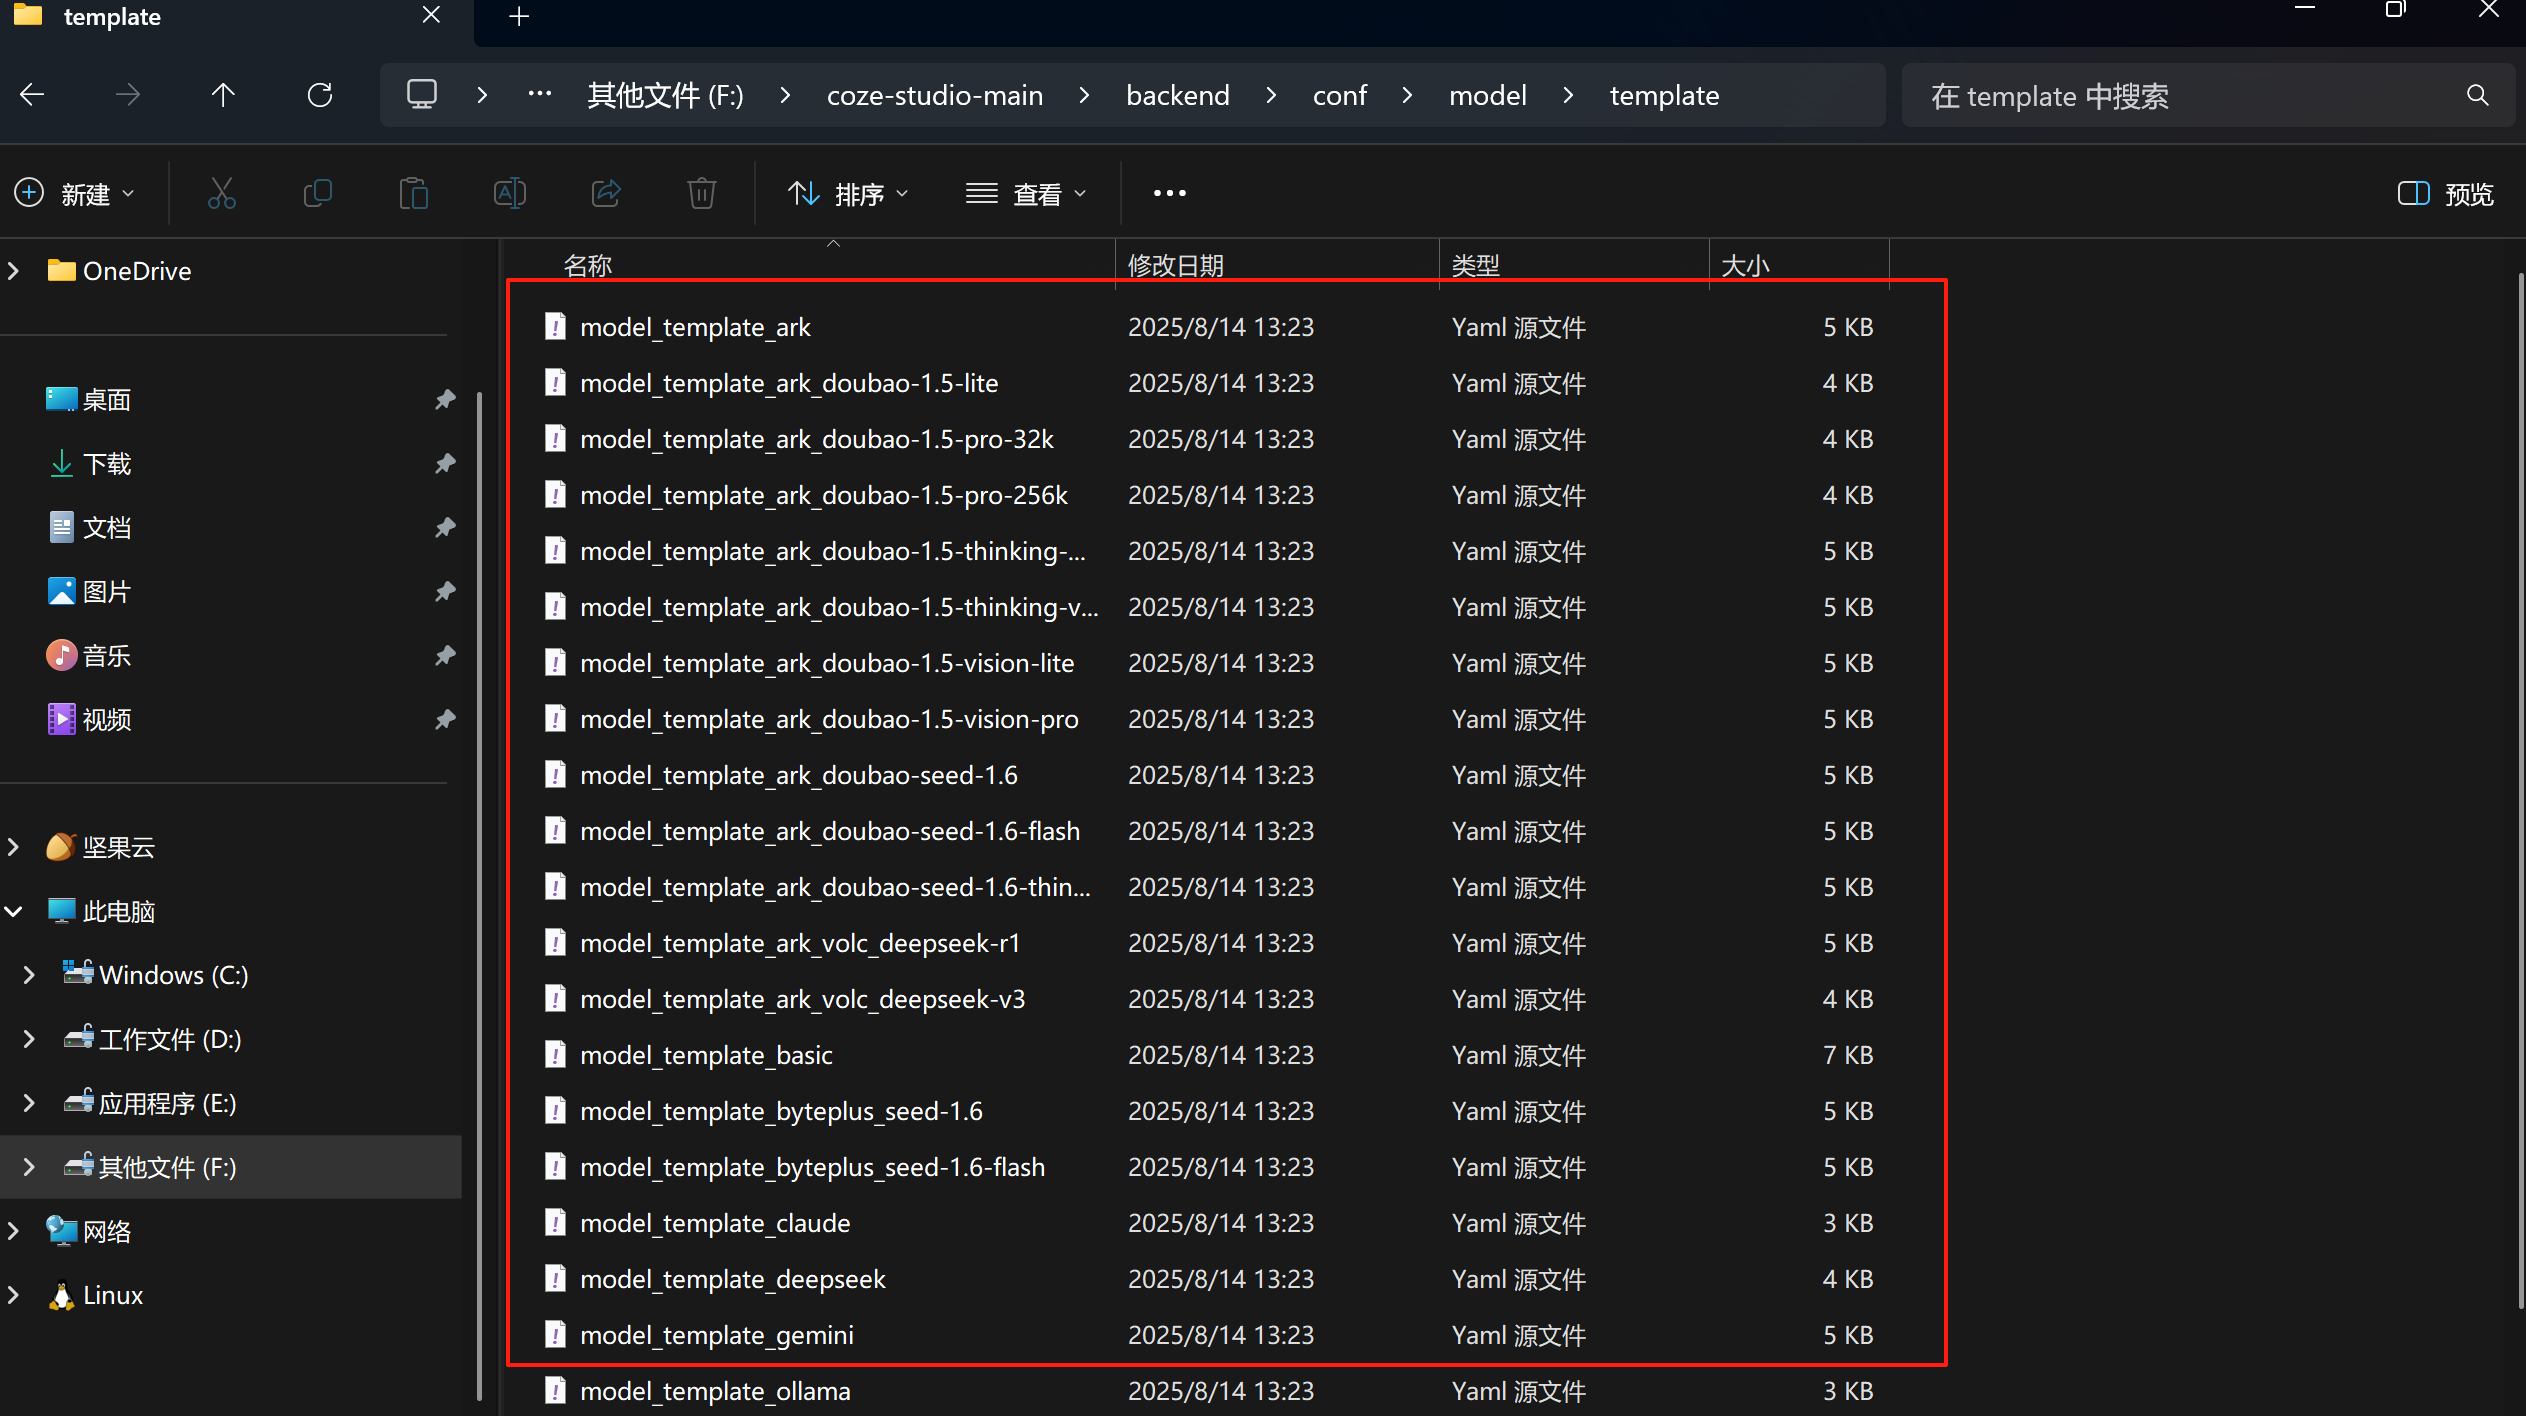Go up one folder level

coord(223,95)
